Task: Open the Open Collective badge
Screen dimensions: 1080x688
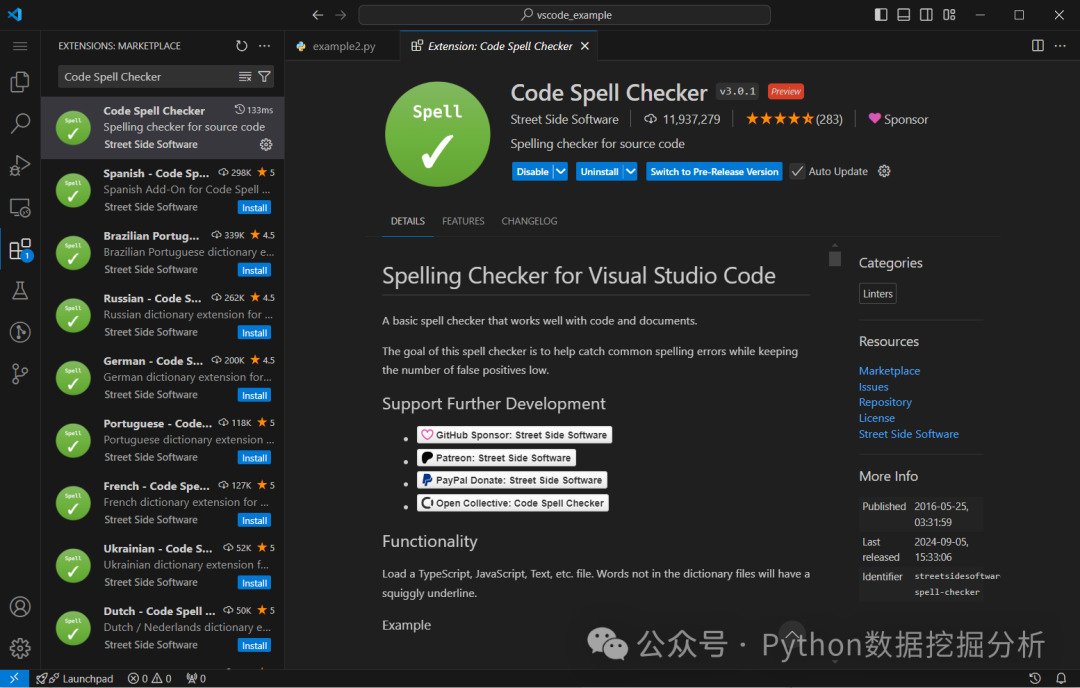Action: coord(512,503)
